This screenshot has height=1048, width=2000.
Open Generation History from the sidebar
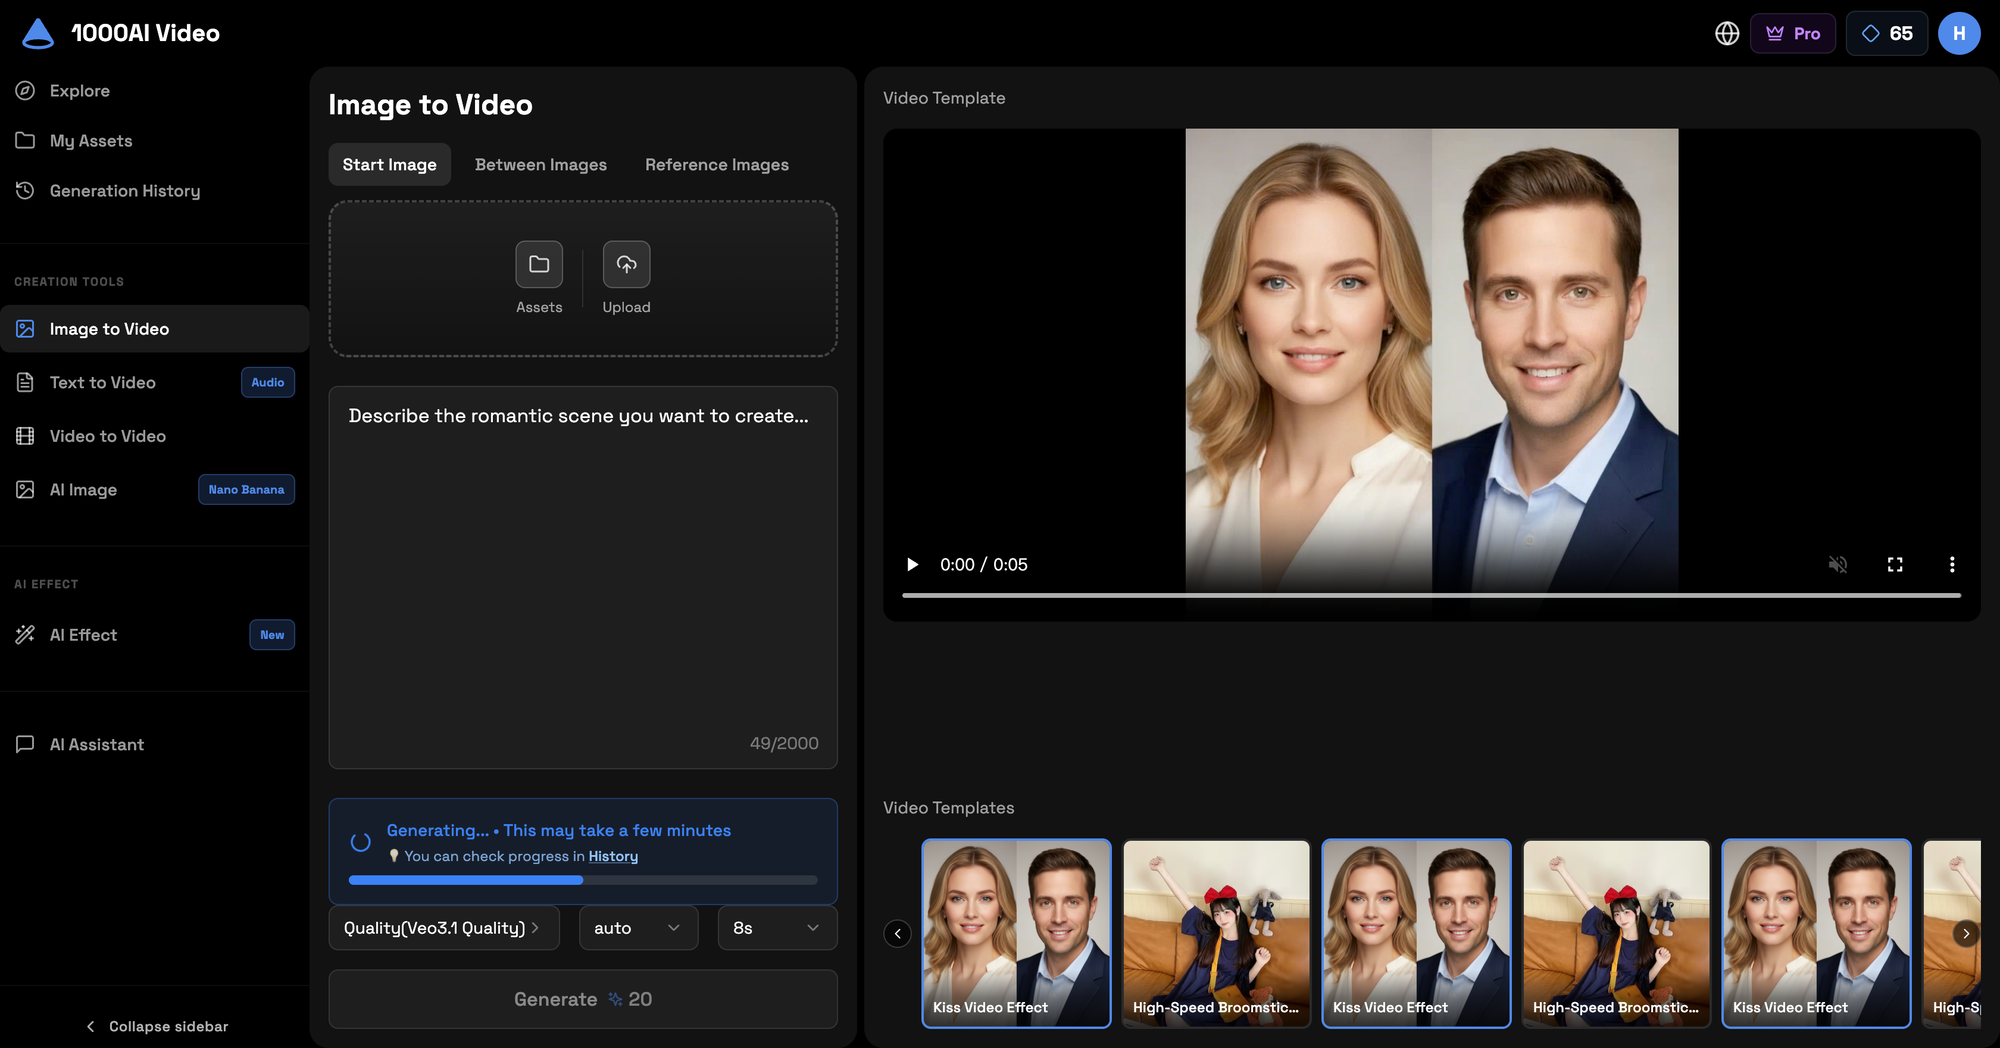pos(124,190)
